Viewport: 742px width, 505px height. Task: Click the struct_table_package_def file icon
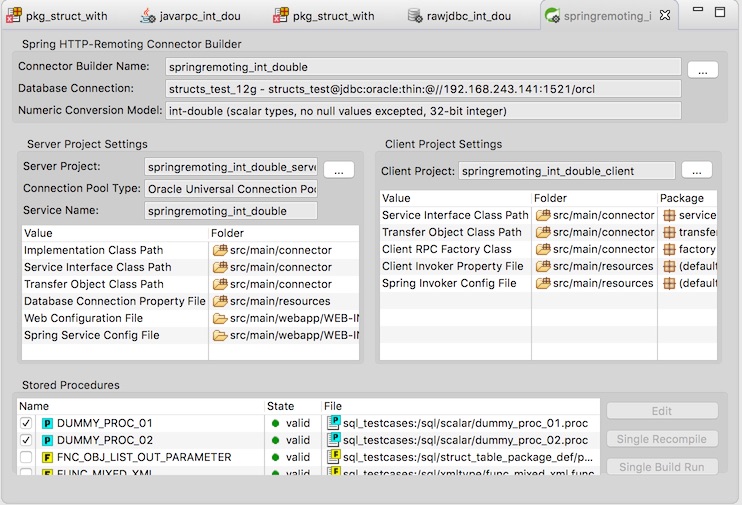pyautogui.click(x=334, y=456)
